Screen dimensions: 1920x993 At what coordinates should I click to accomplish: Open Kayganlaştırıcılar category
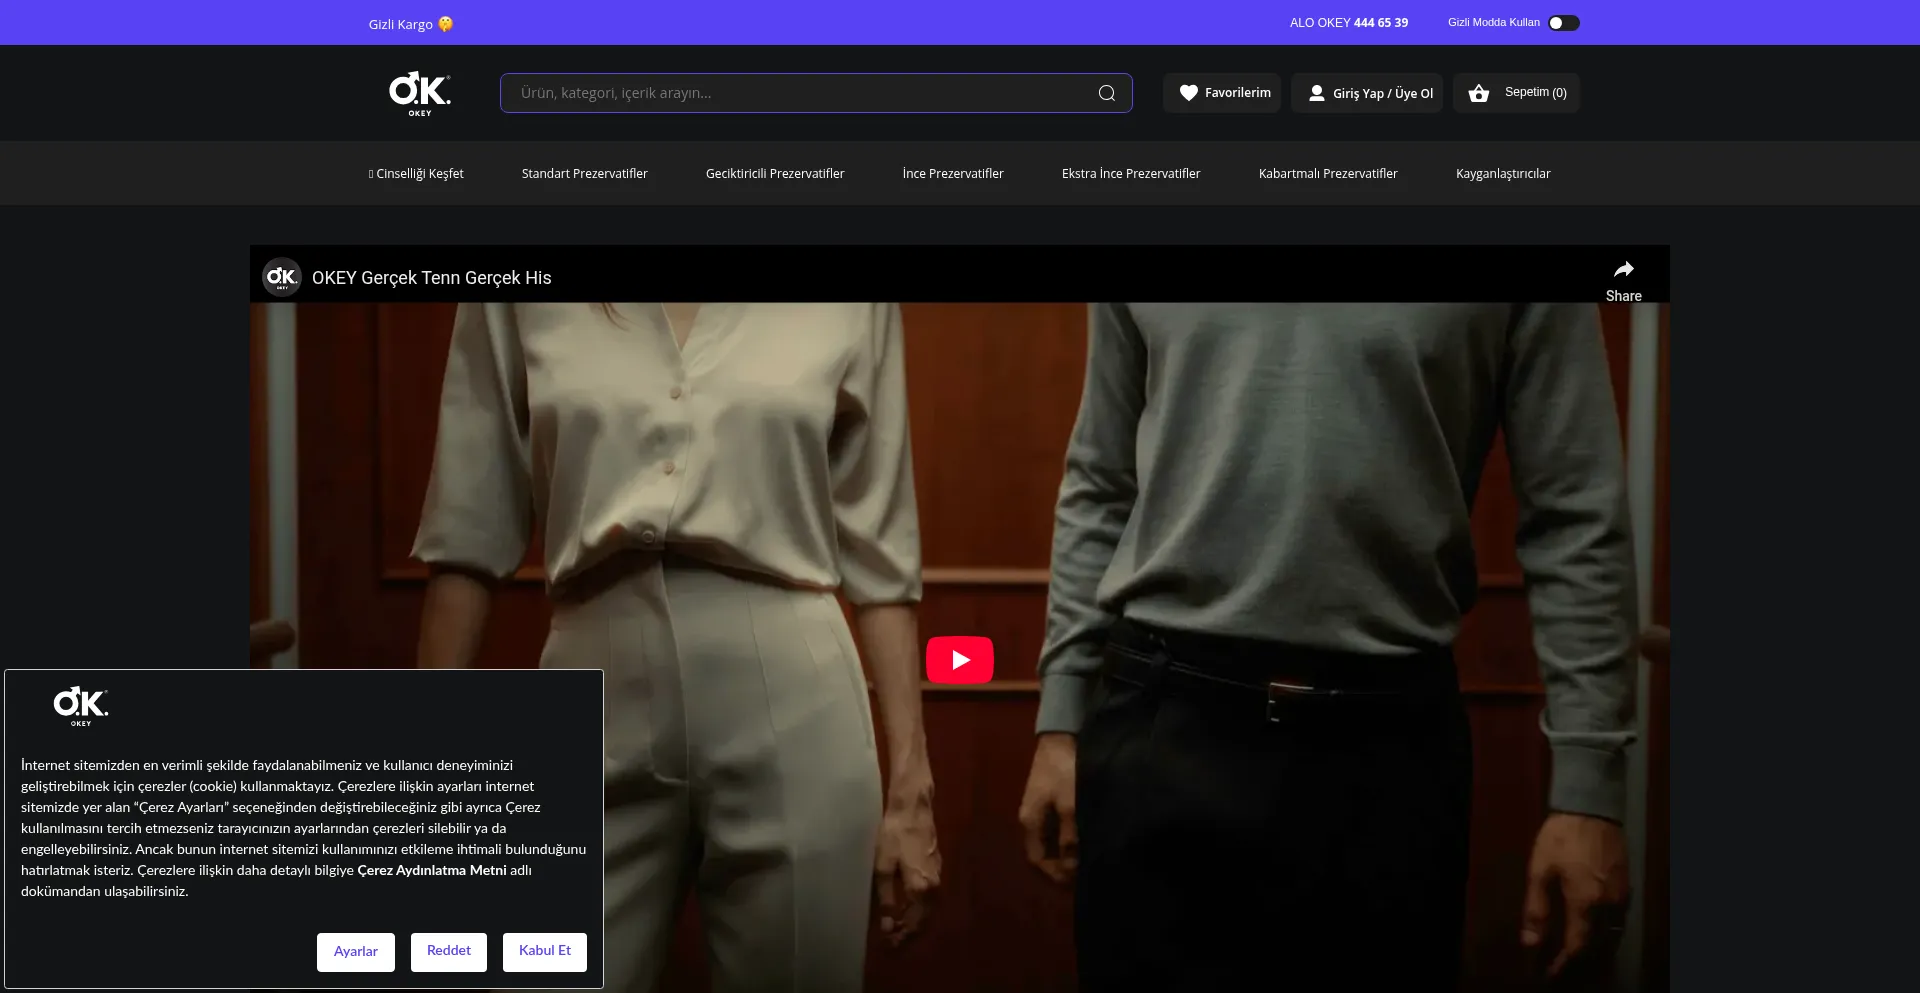click(x=1502, y=174)
